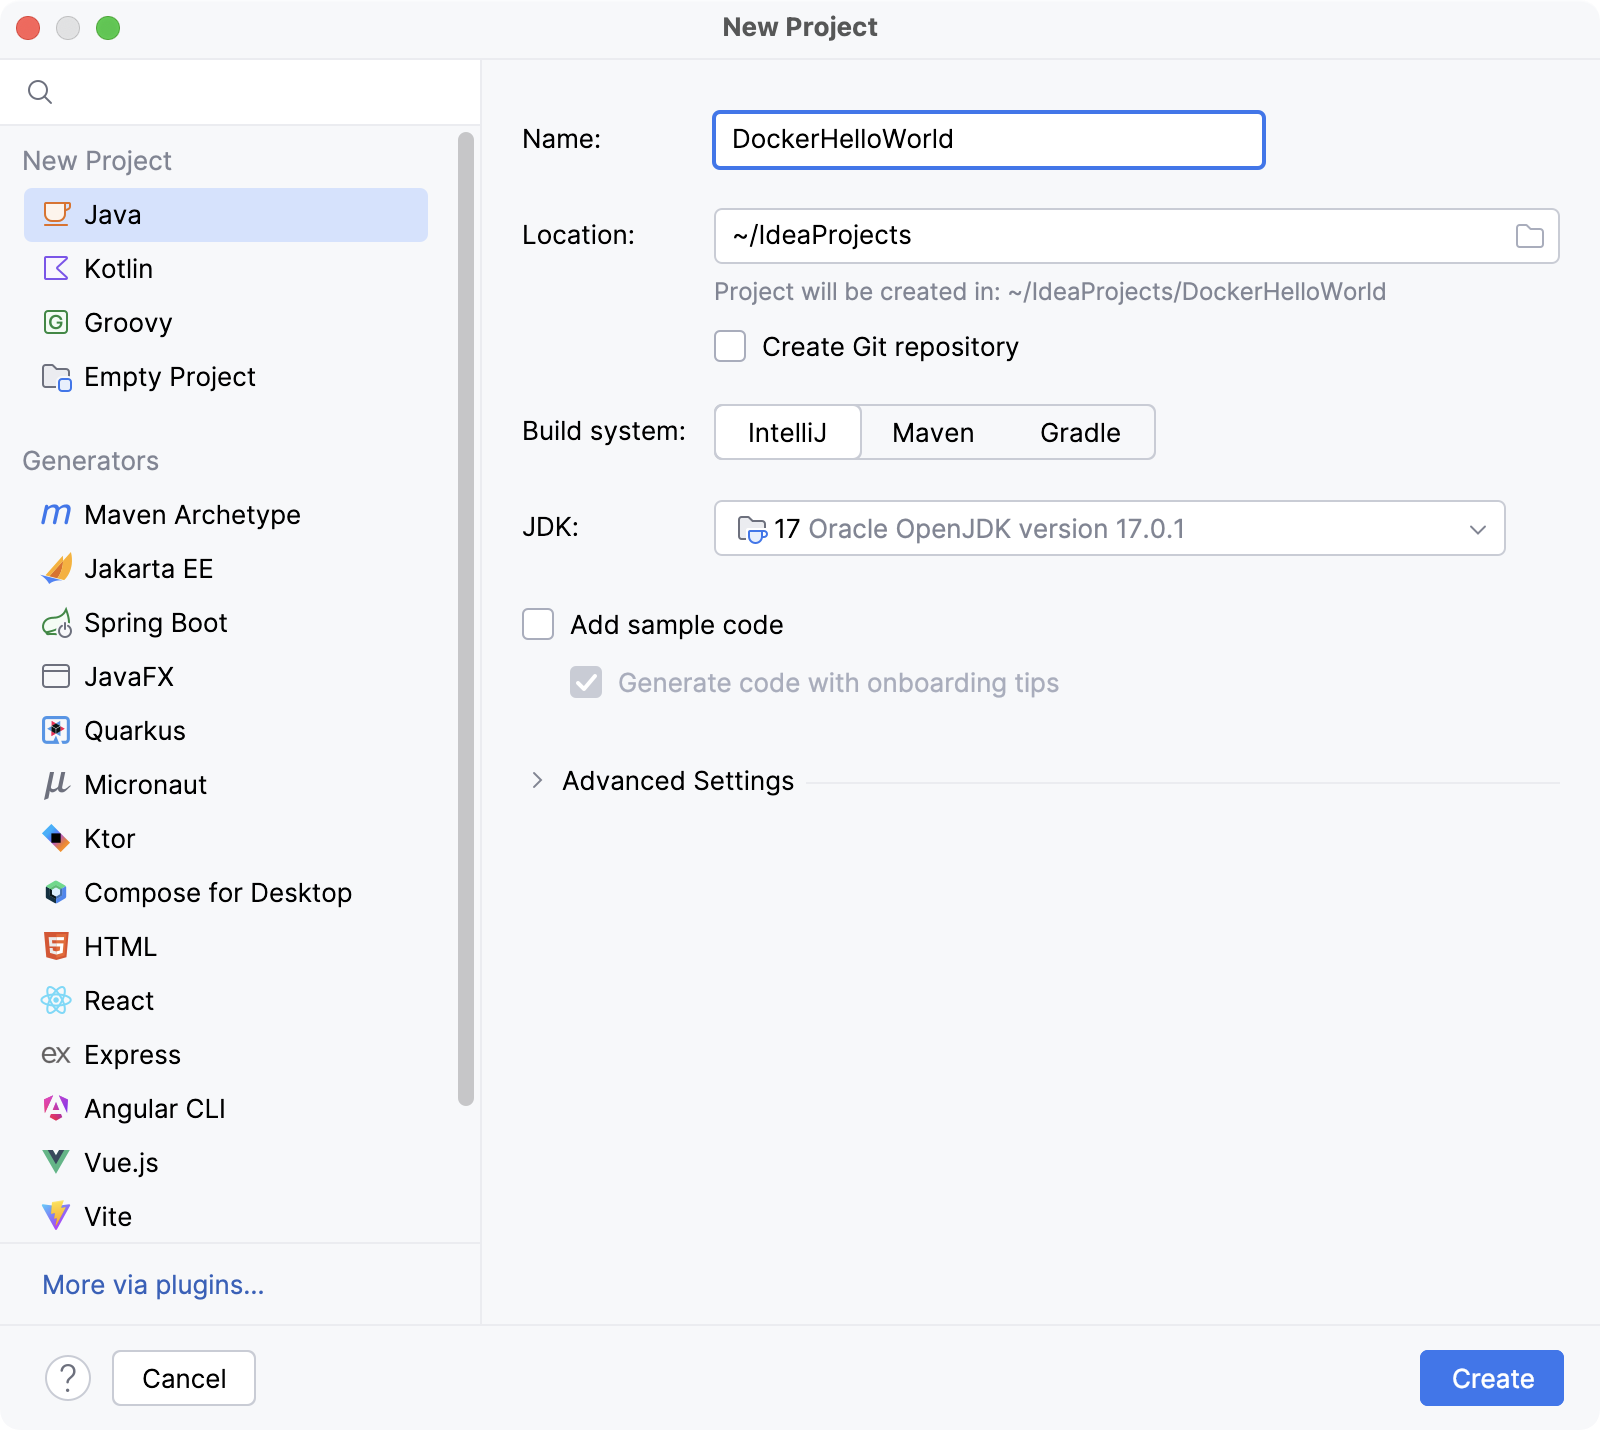Viewport: 1600px width, 1430px height.
Task: Browse location using the folder icon
Action: pyautogui.click(x=1529, y=236)
